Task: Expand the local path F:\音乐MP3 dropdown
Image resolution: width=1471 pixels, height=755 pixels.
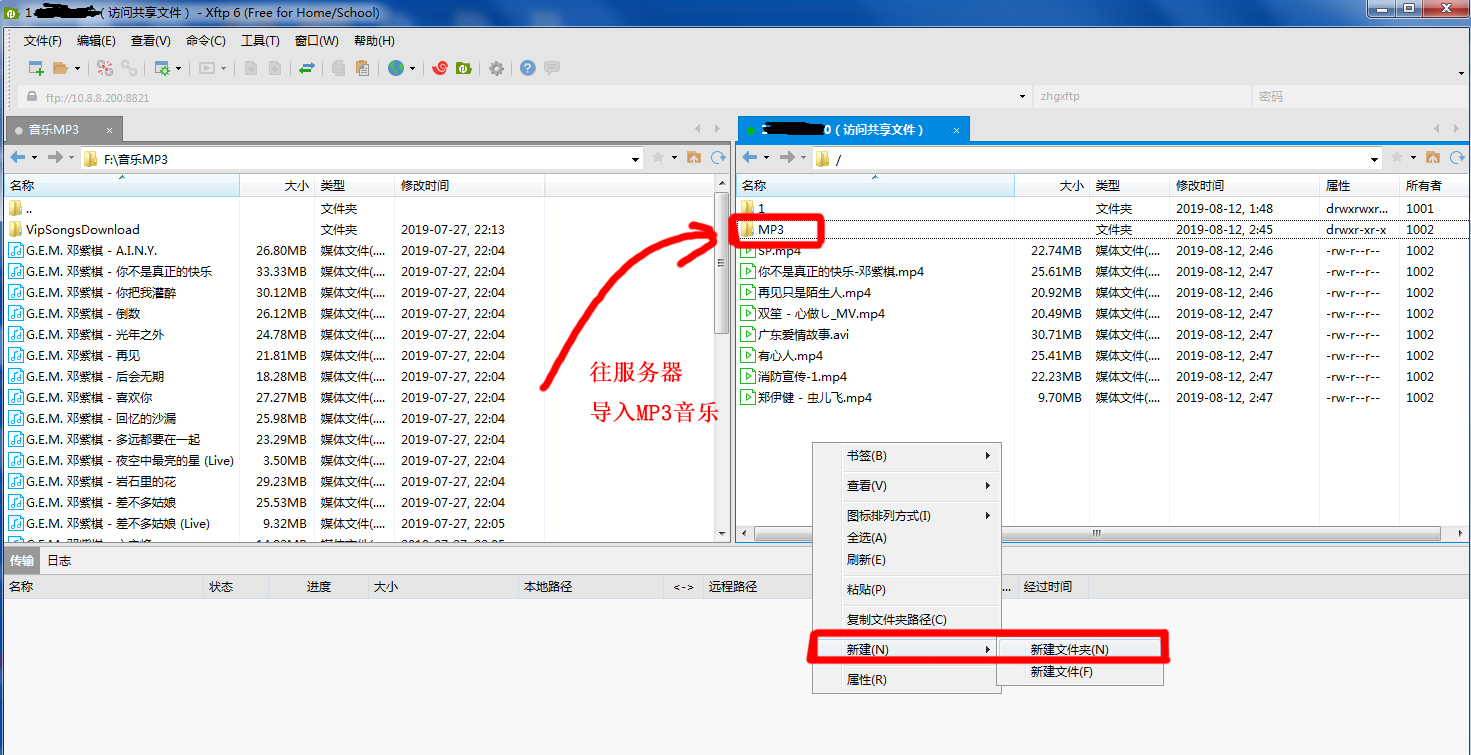Action: [x=636, y=159]
